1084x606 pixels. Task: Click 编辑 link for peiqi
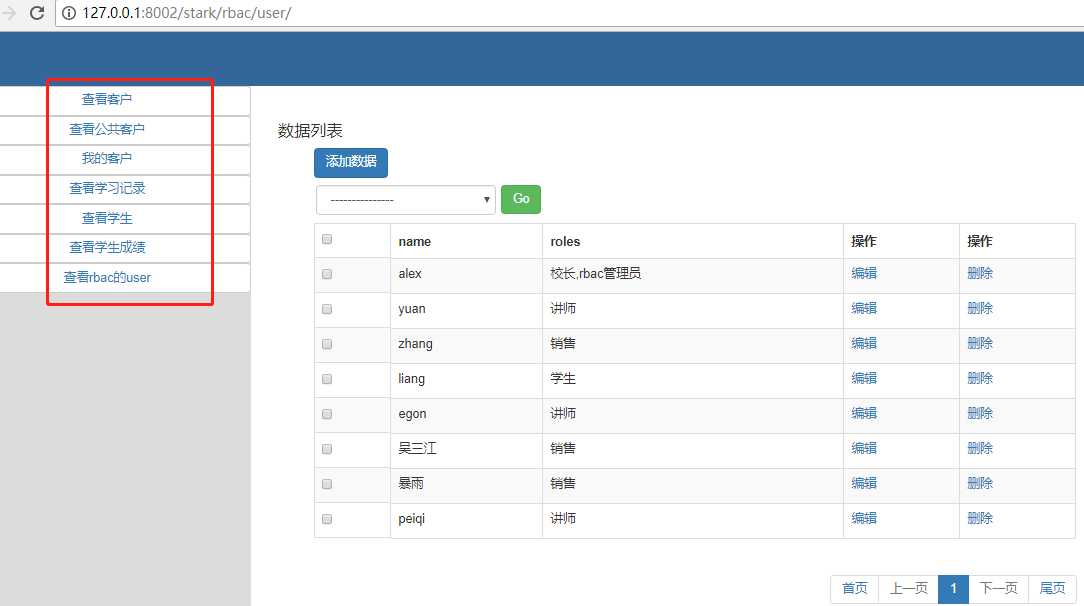(x=863, y=518)
